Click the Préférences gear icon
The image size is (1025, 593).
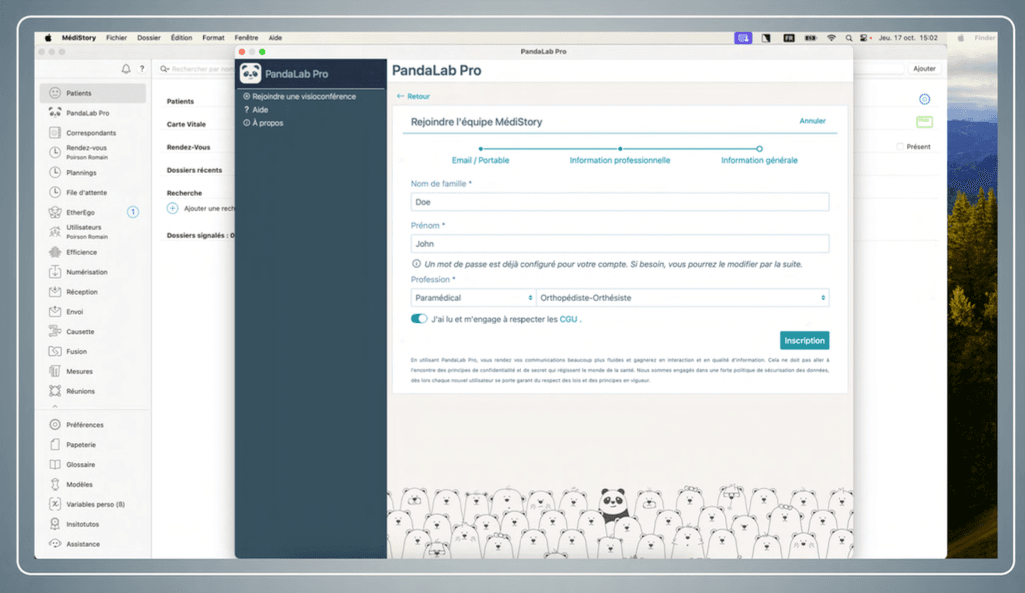click(x=55, y=425)
